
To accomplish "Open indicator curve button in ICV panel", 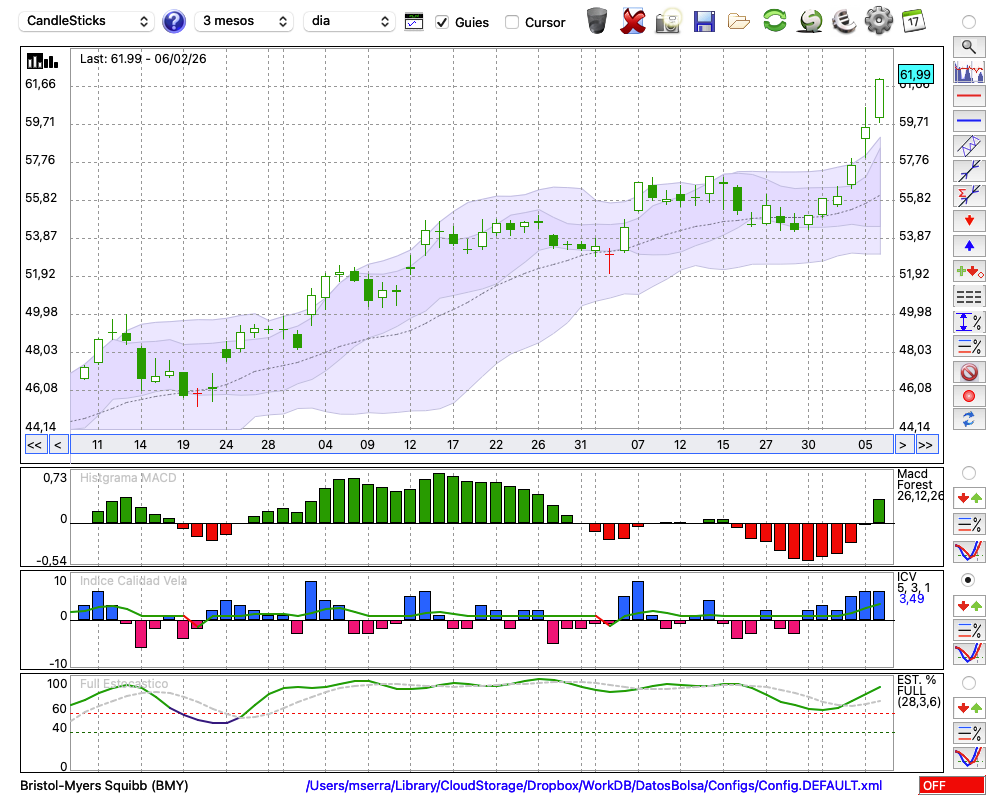I will (x=969, y=653).
